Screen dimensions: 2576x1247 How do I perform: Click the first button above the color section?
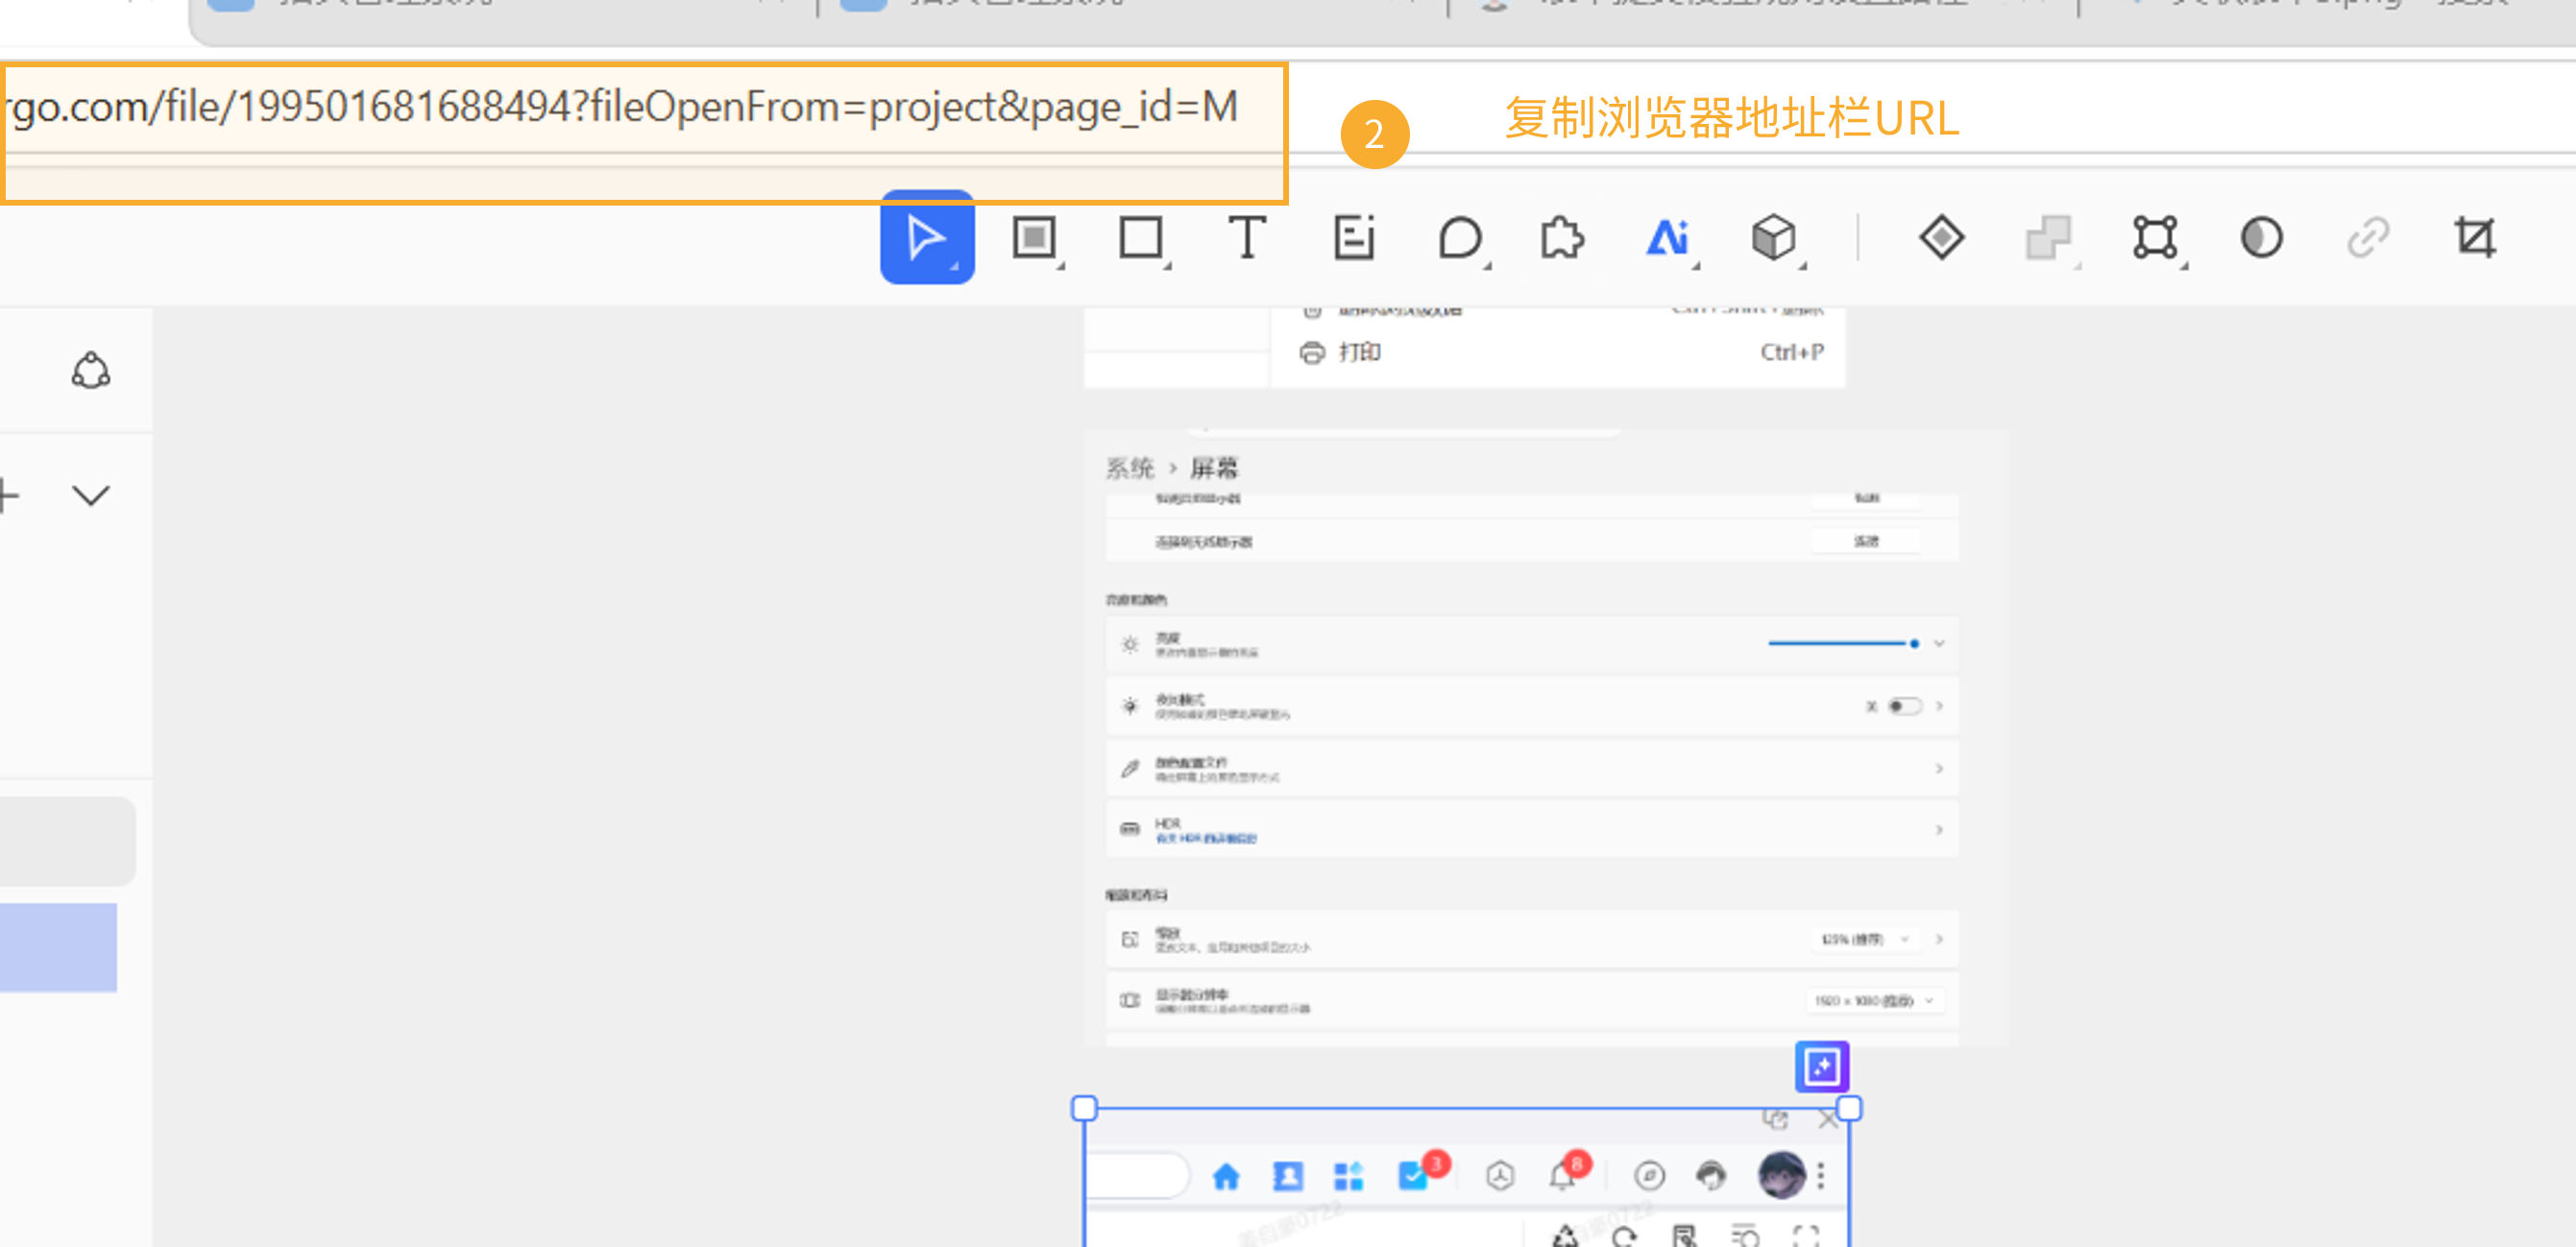click(1866, 498)
